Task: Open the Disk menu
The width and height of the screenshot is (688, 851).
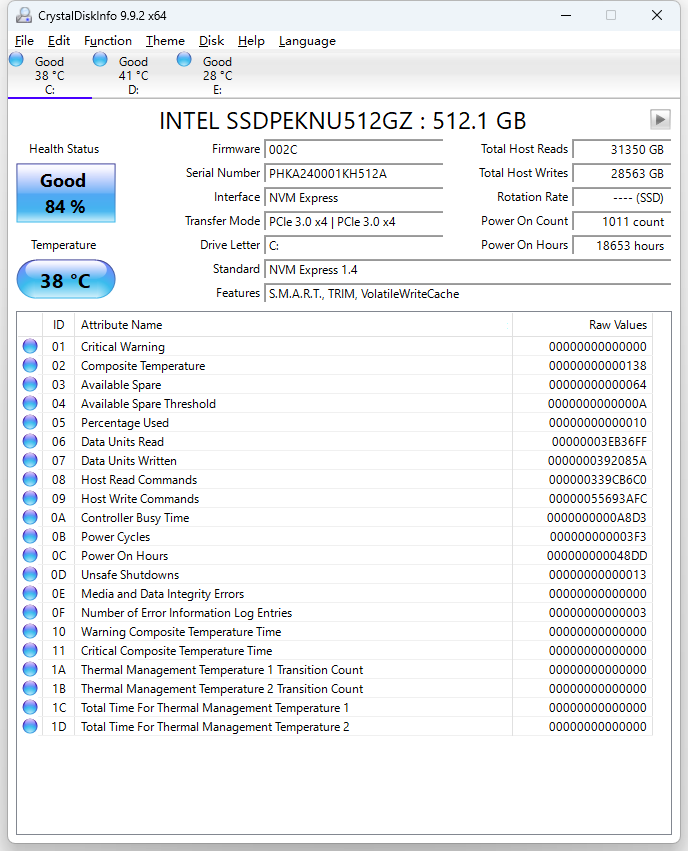Action: coord(211,41)
